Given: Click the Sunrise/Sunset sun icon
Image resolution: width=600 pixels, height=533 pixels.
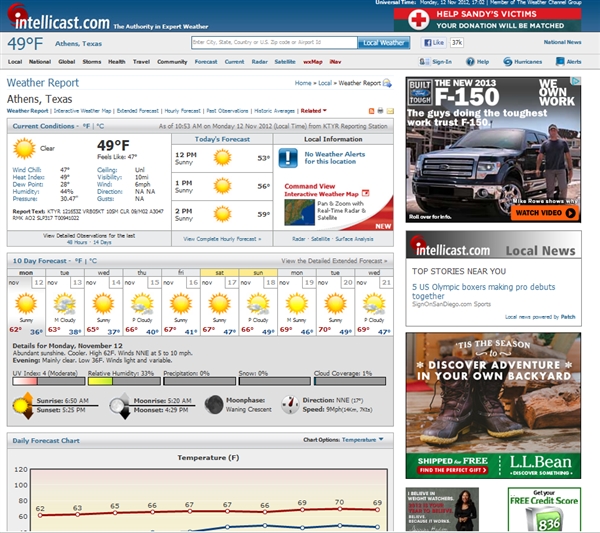Looking at the screenshot, I should pyautogui.click(x=23, y=406).
